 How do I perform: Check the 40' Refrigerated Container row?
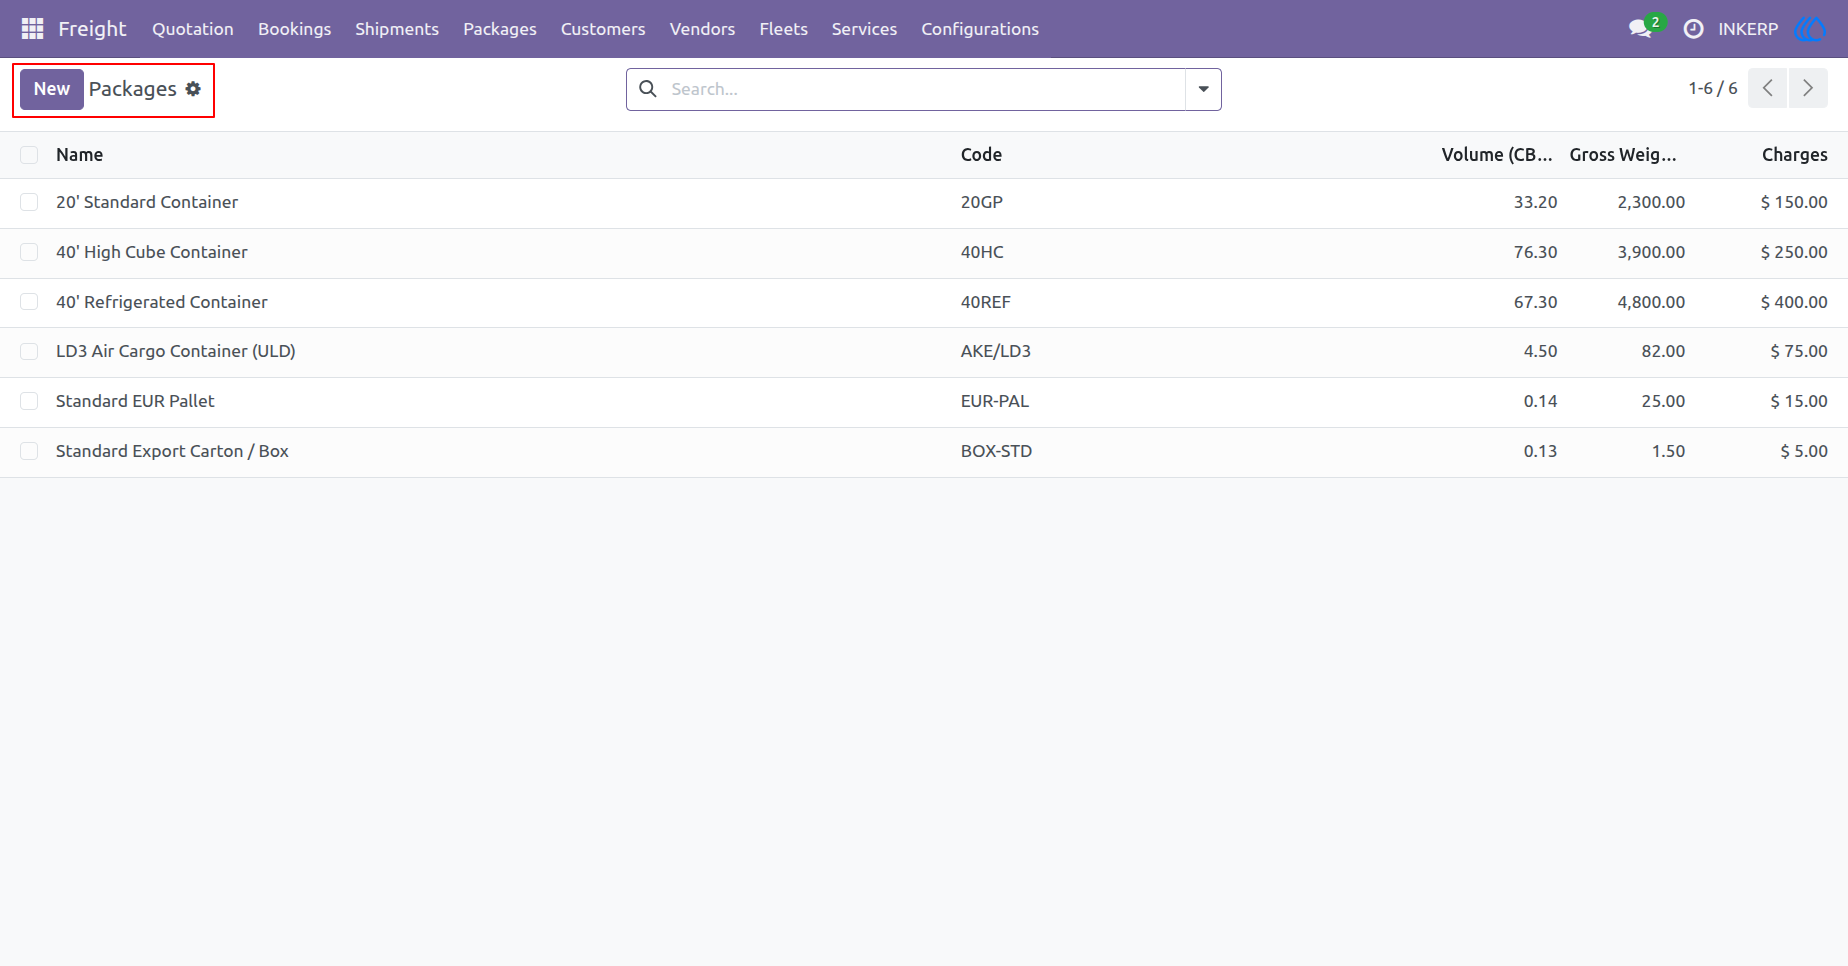point(29,302)
